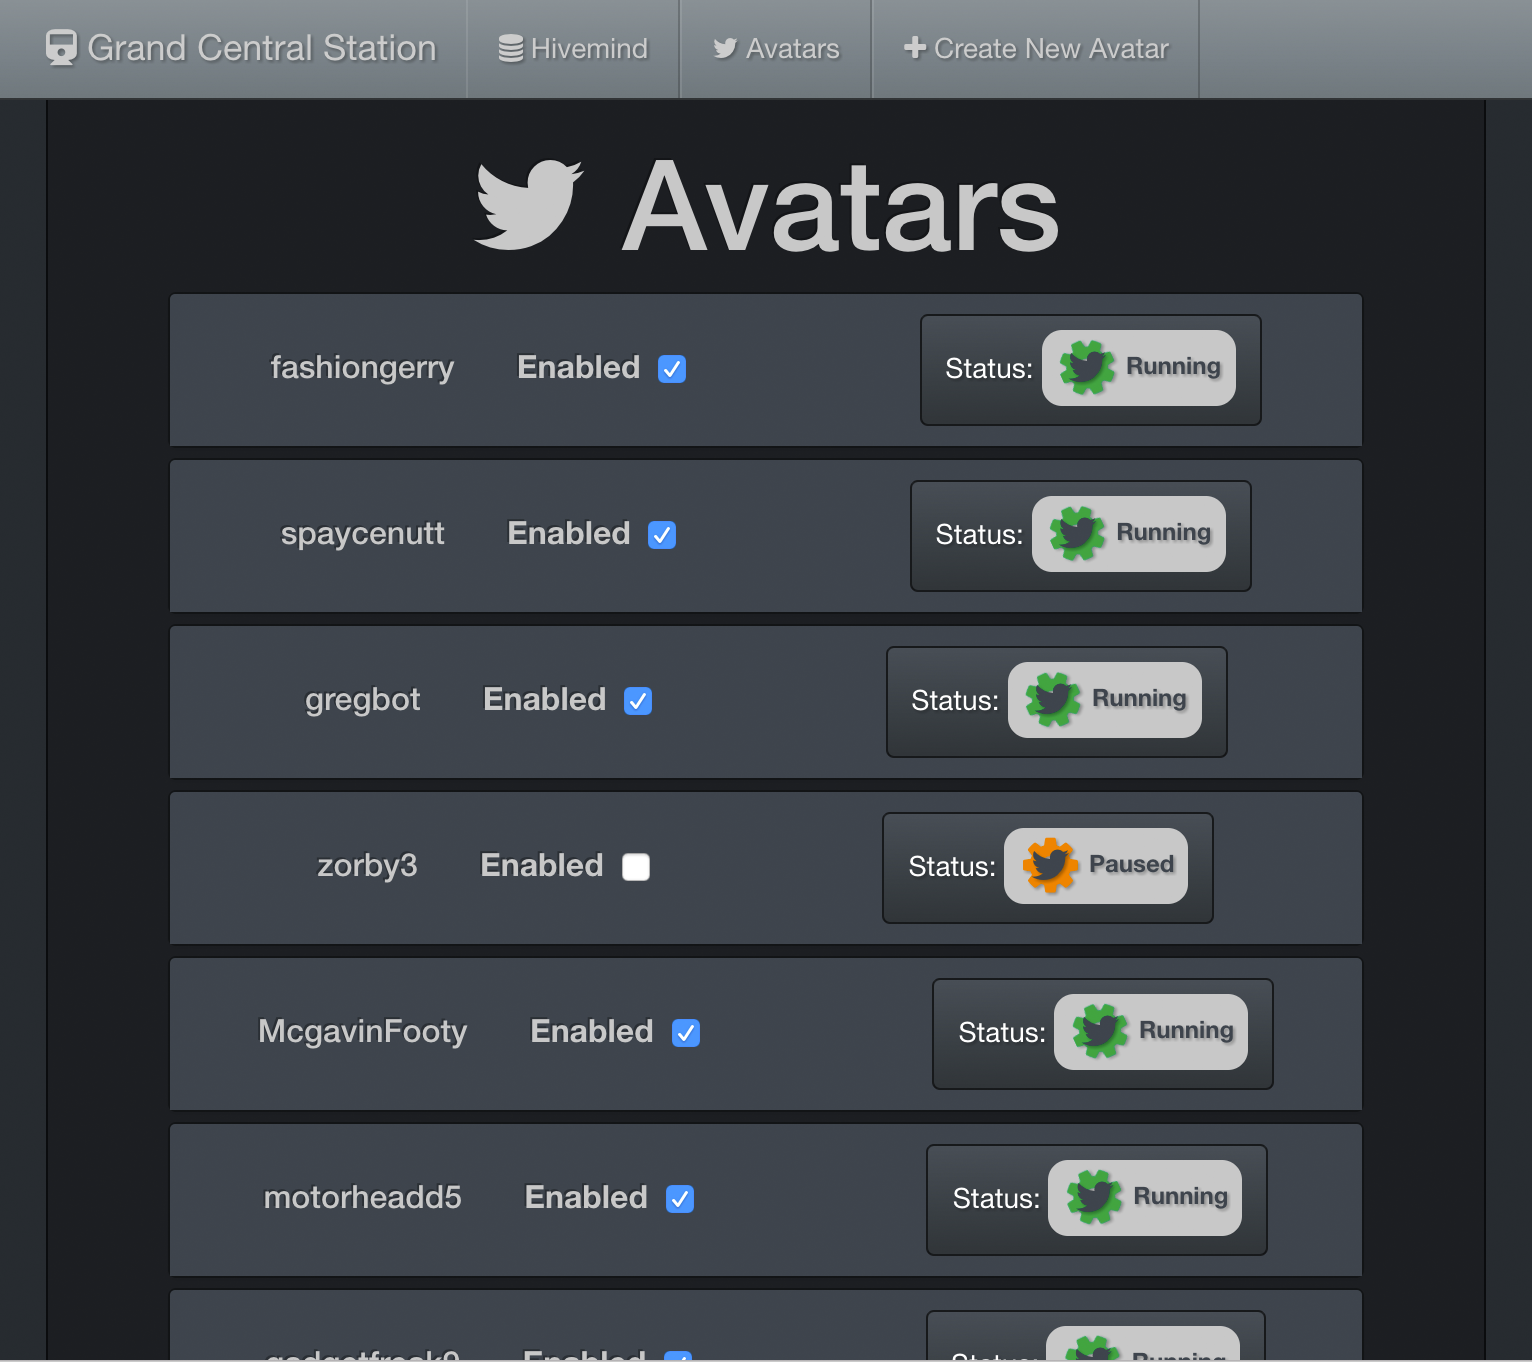Enable the zorby3 avatar checkbox

pyautogui.click(x=636, y=867)
